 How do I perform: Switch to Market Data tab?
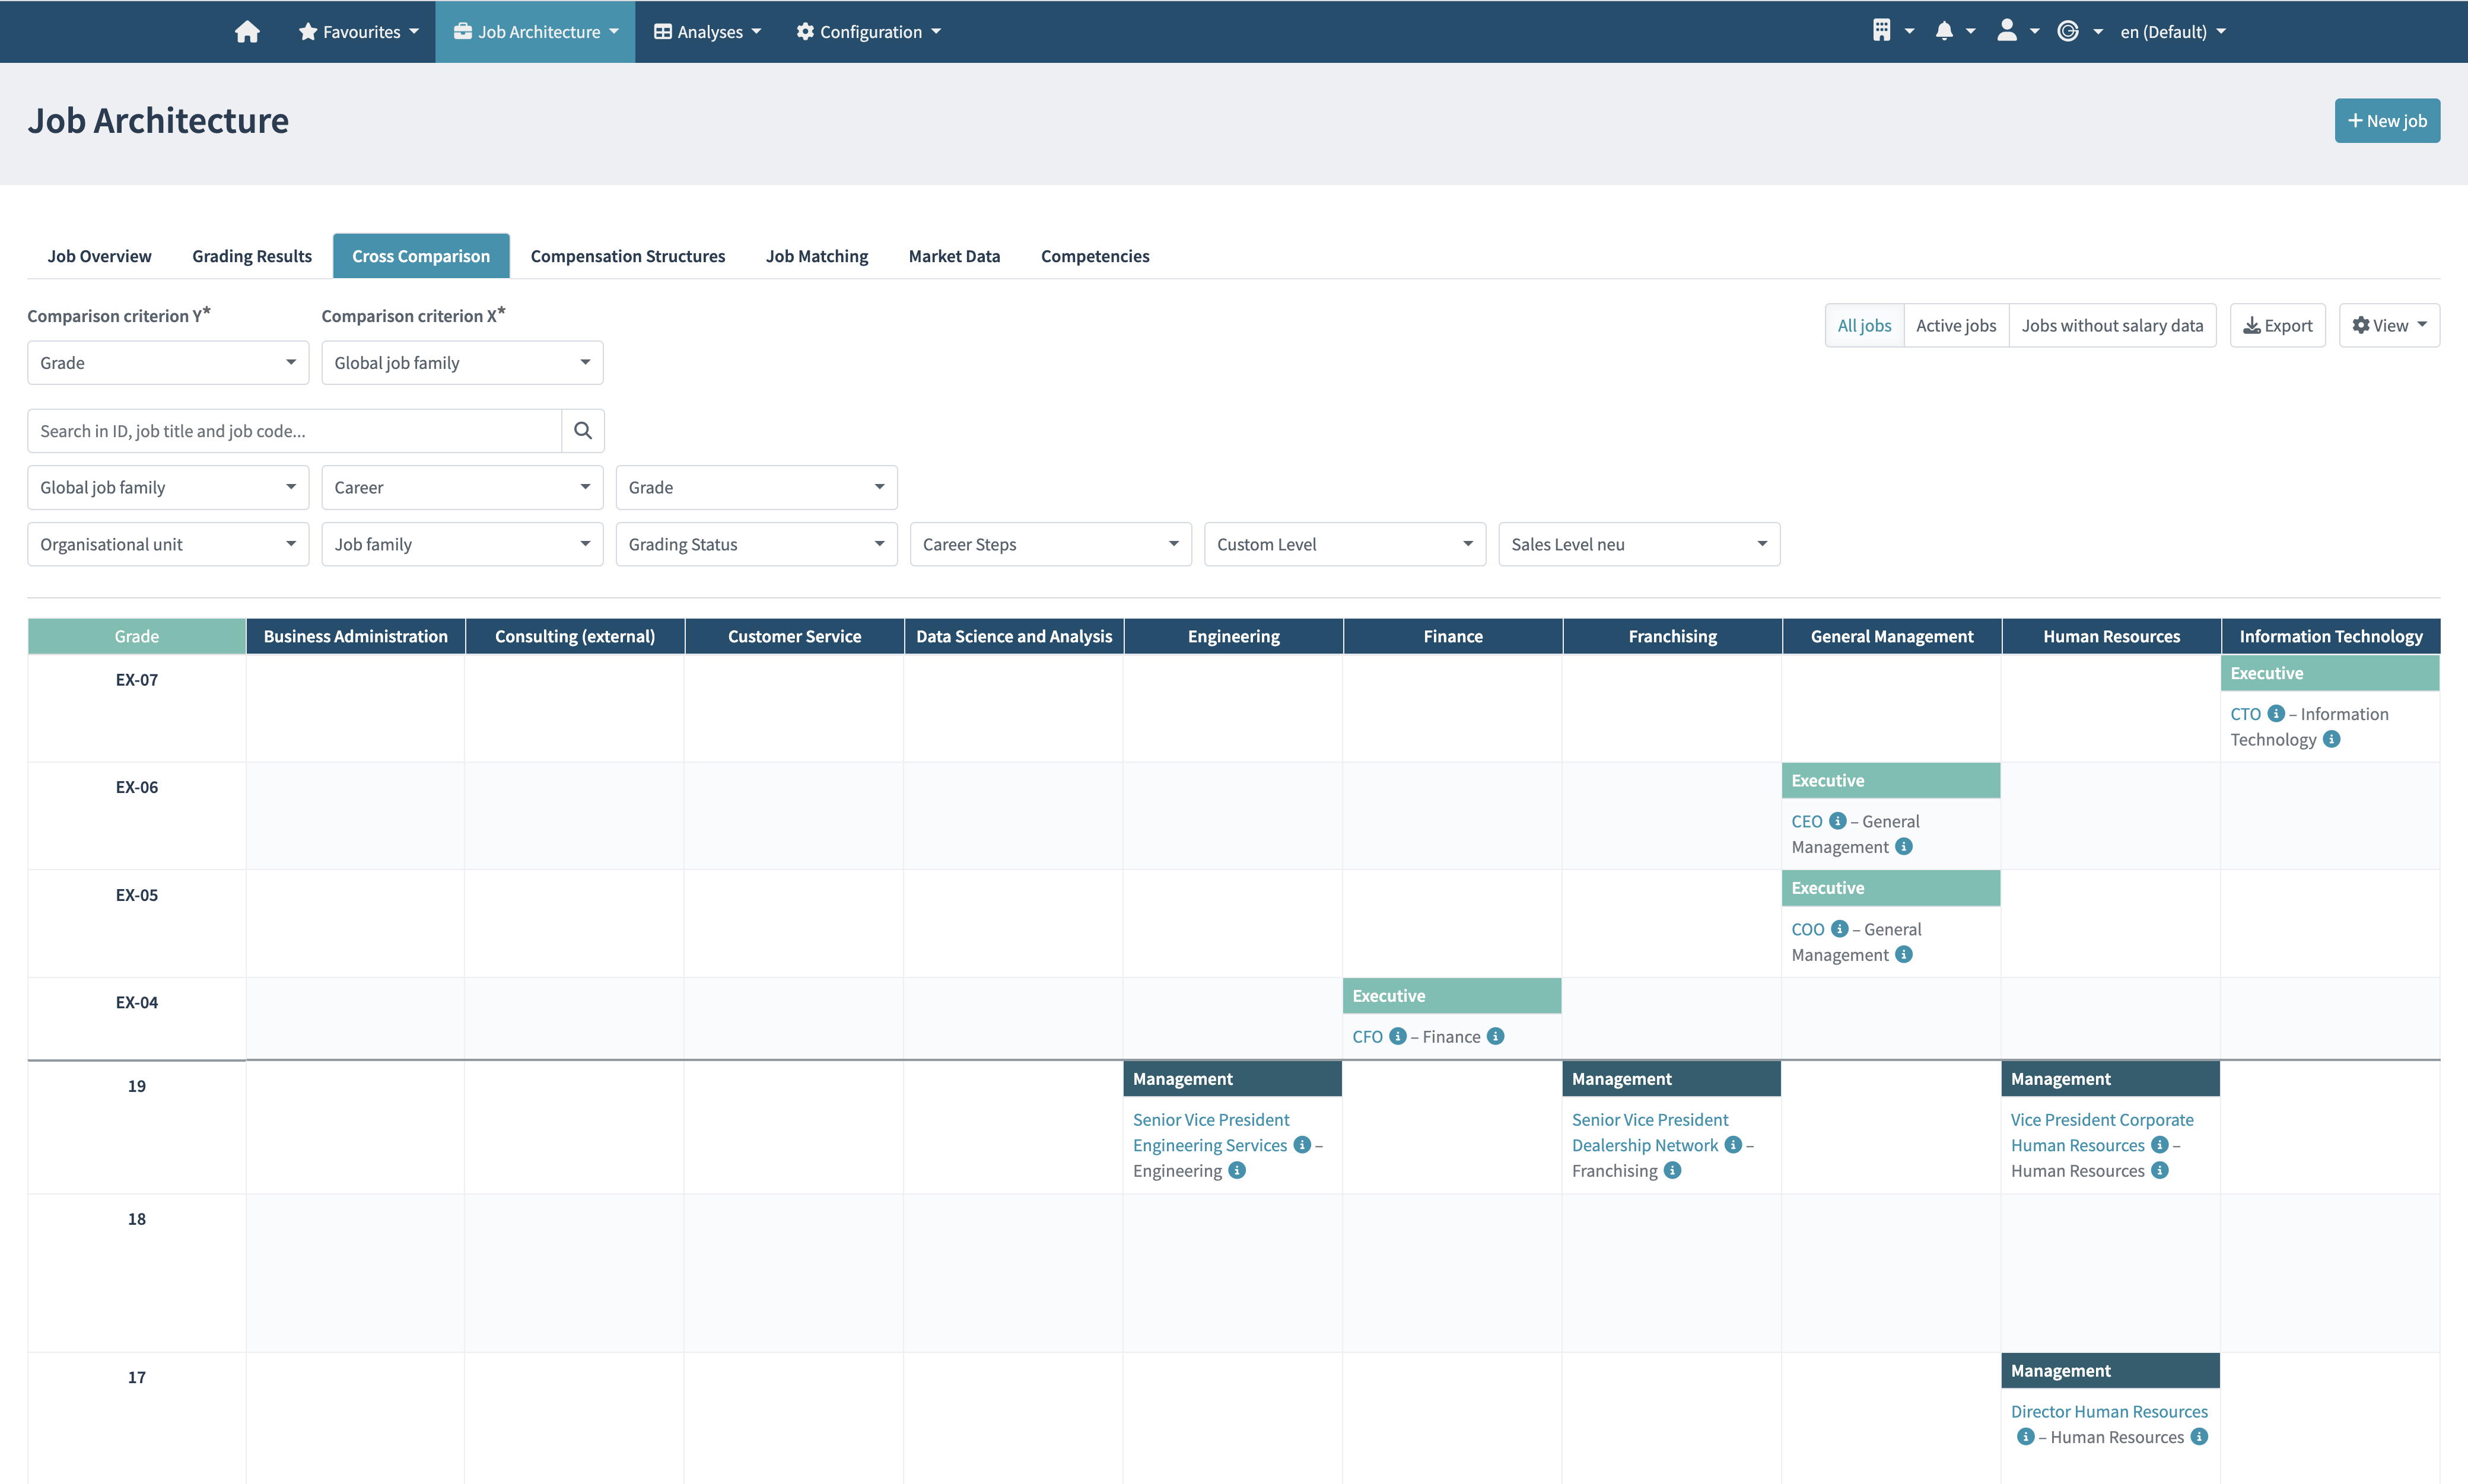pos(954,256)
